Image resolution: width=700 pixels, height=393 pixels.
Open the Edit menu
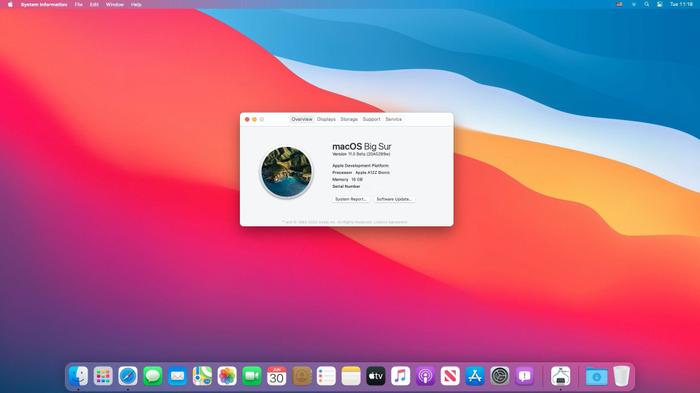coord(94,4)
